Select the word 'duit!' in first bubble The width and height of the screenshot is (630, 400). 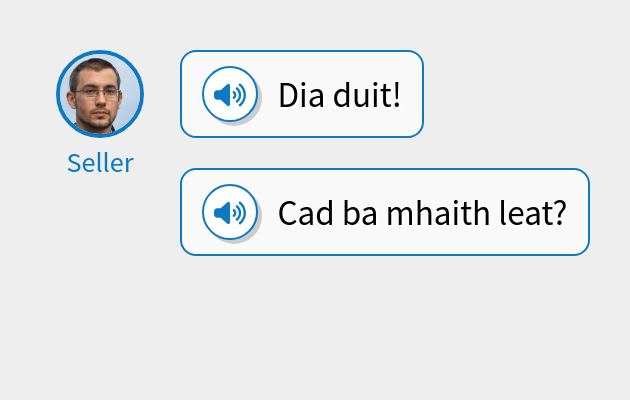point(367,95)
